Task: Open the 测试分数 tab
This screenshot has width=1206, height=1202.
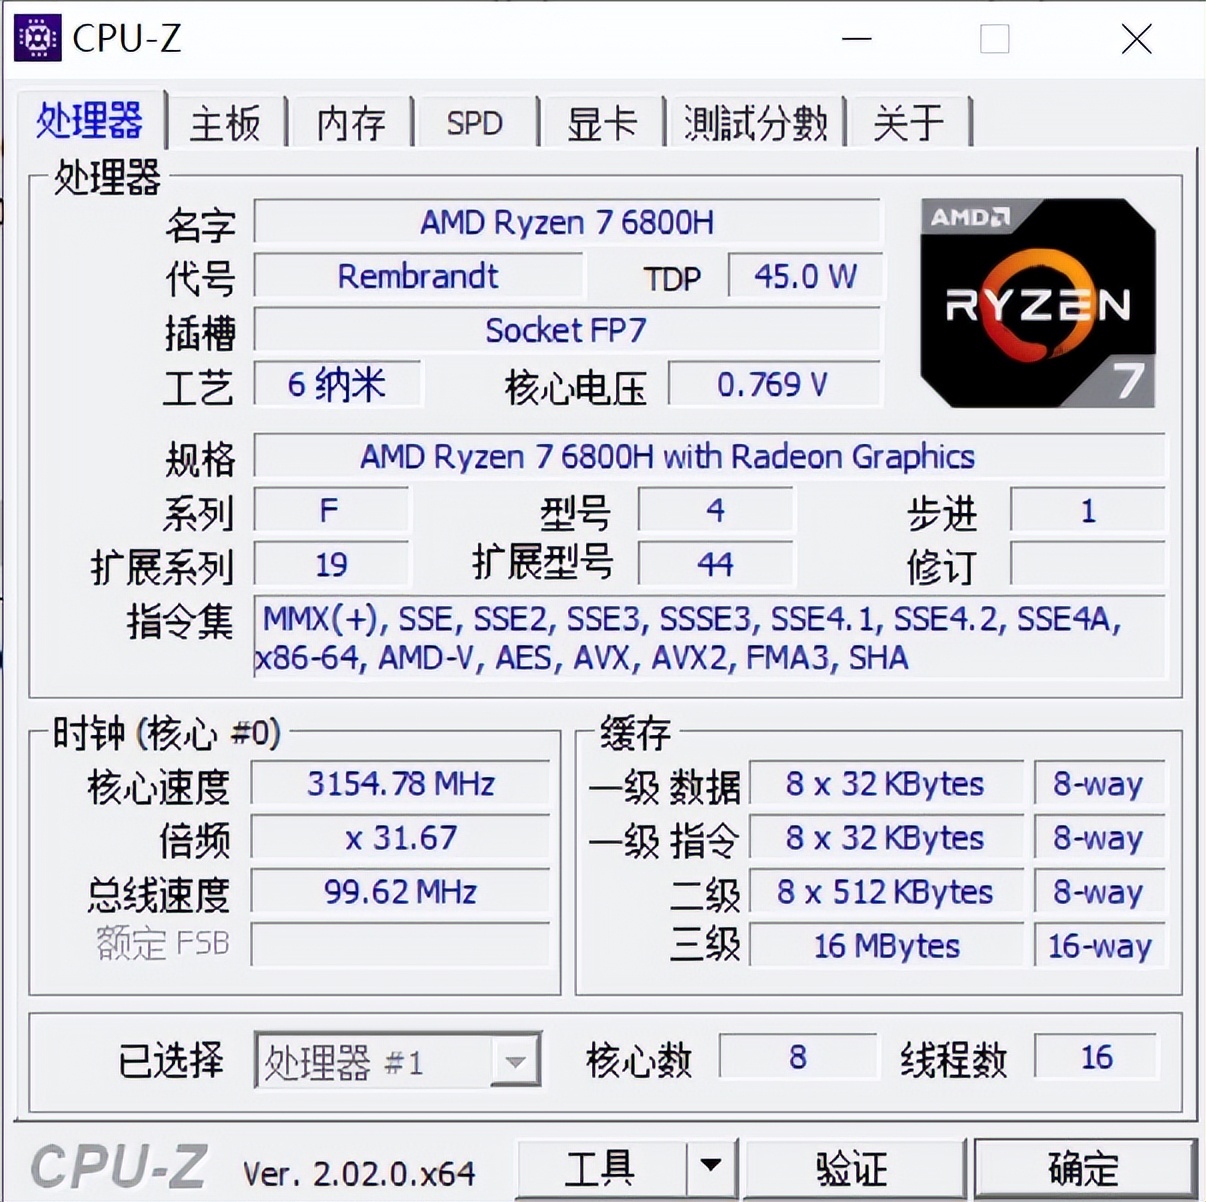Action: click(755, 122)
